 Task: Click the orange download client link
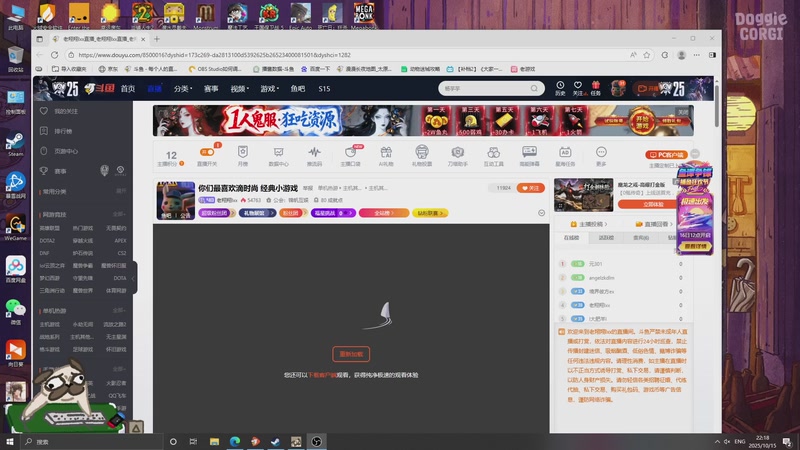[322, 375]
